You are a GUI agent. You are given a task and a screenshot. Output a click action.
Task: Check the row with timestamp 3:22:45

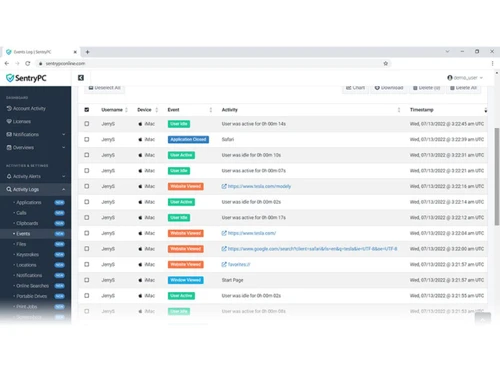[87, 124]
